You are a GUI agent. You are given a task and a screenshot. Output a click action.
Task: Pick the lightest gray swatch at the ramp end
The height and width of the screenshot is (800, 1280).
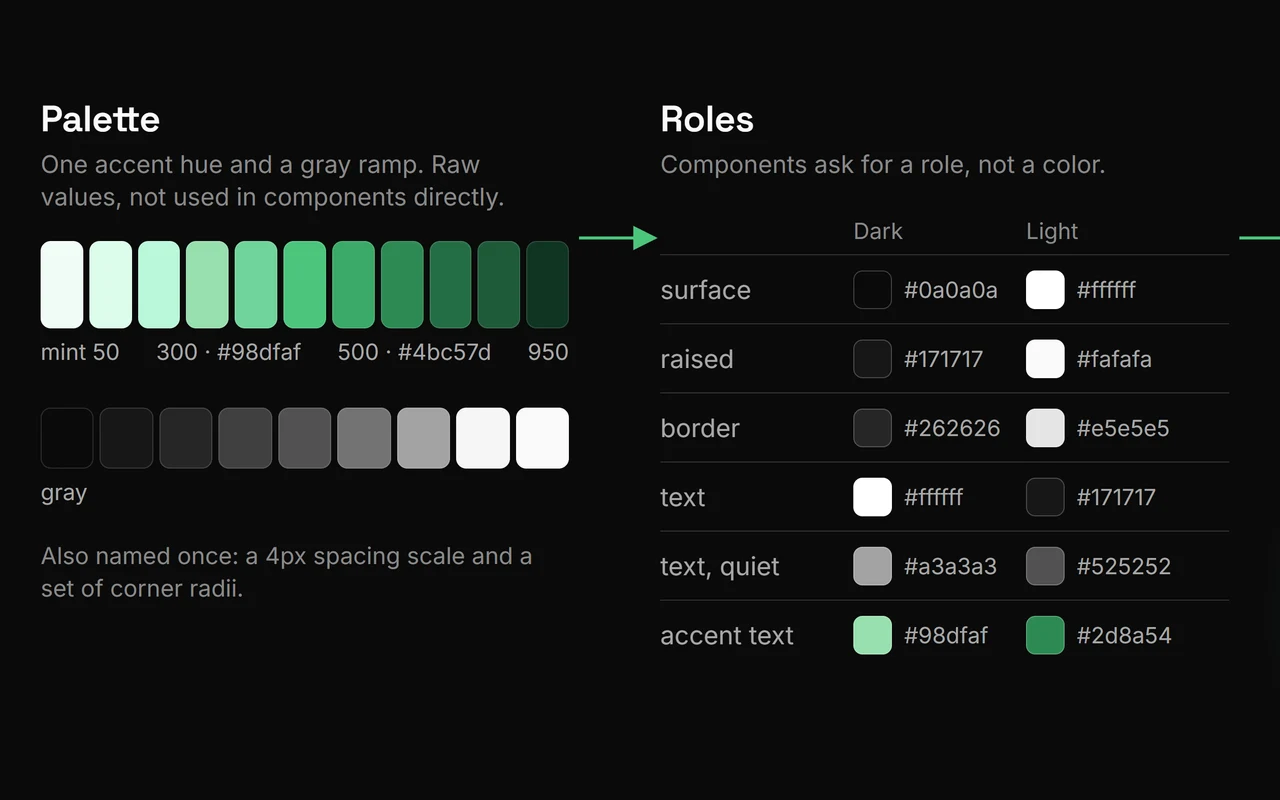pos(542,438)
